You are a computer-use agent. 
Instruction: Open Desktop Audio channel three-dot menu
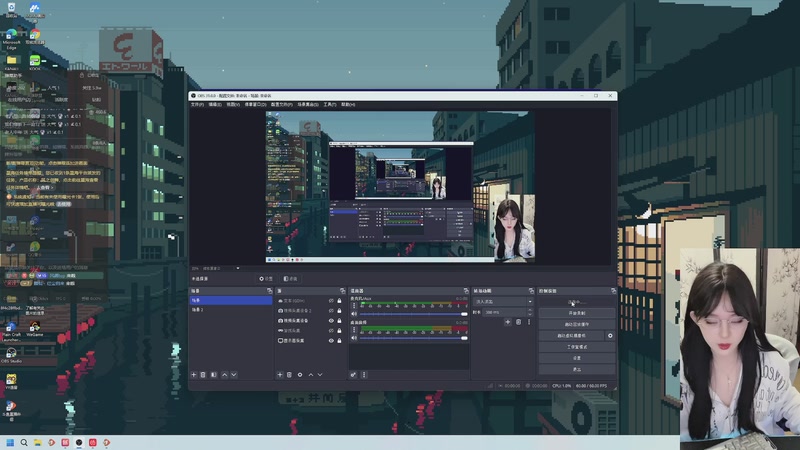click(354, 330)
